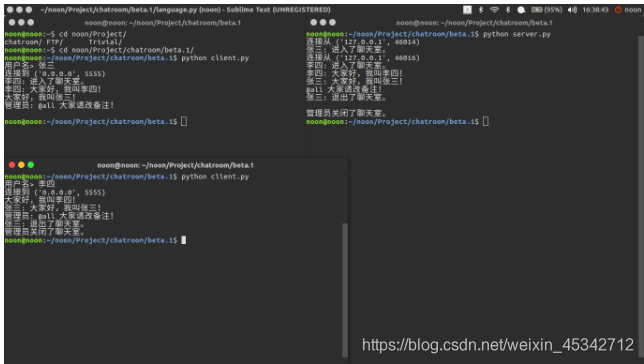Open the clock showing 16:38:43

595,10
